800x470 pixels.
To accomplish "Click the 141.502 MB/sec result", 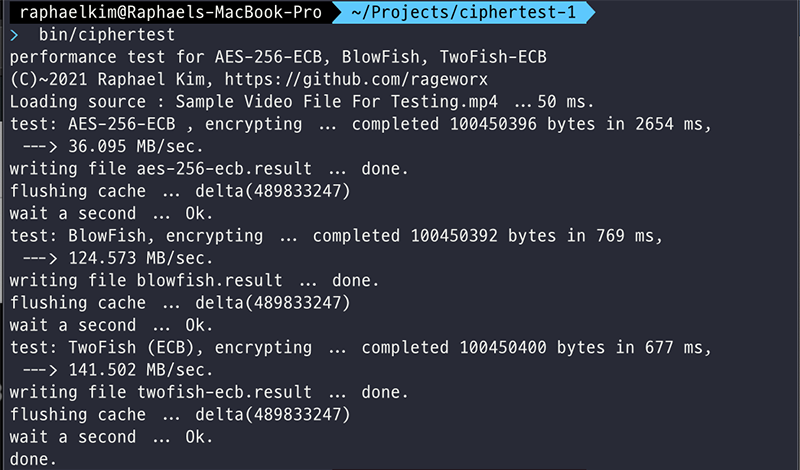I will (x=140, y=370).
